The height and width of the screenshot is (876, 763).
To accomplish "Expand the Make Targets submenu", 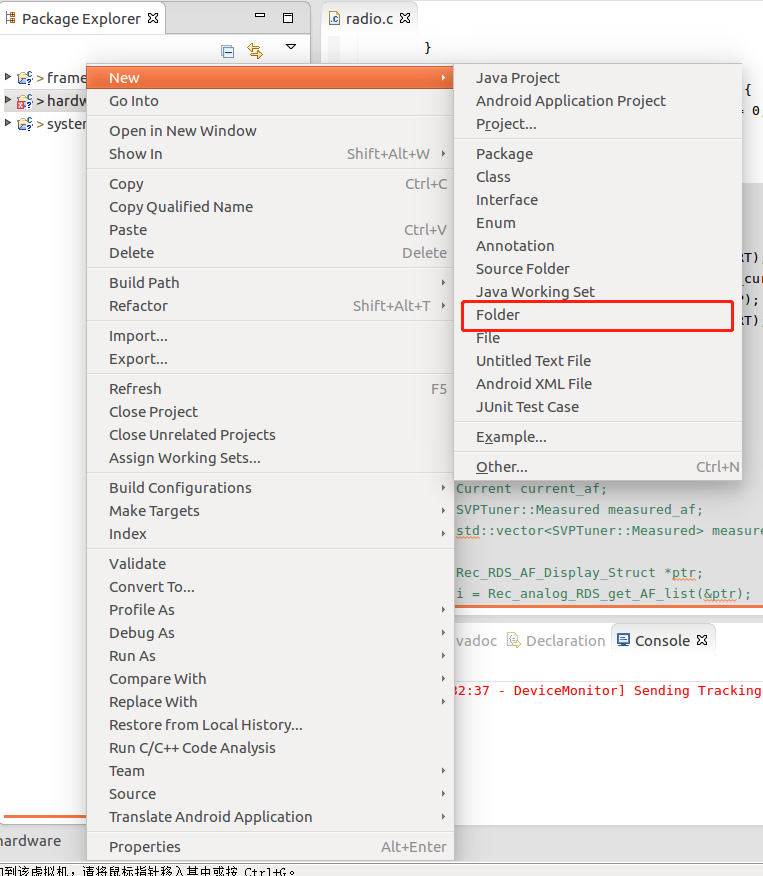I will pos(270,511).
